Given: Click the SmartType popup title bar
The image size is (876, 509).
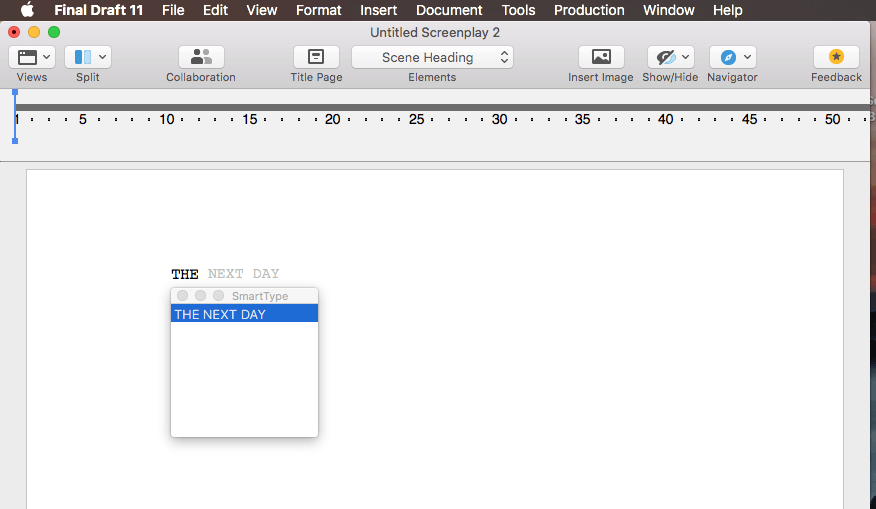Looking at the screenshot, I should pyautogui.click(x=244, y=296).
